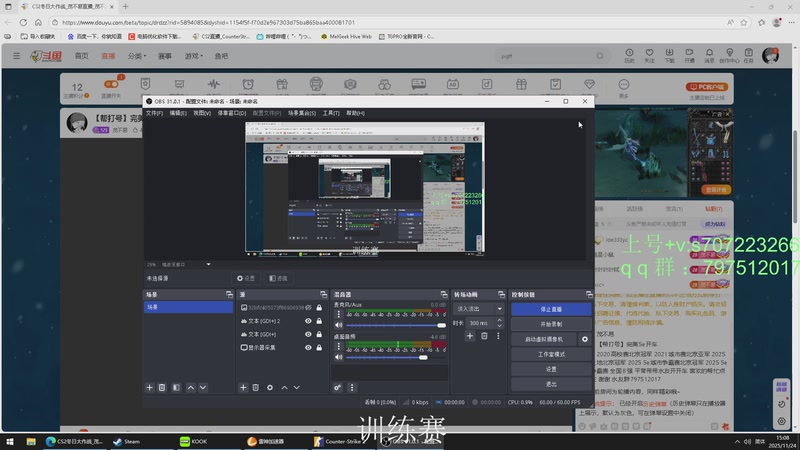Mute the Desktop Audio channel

pos(338,357)
